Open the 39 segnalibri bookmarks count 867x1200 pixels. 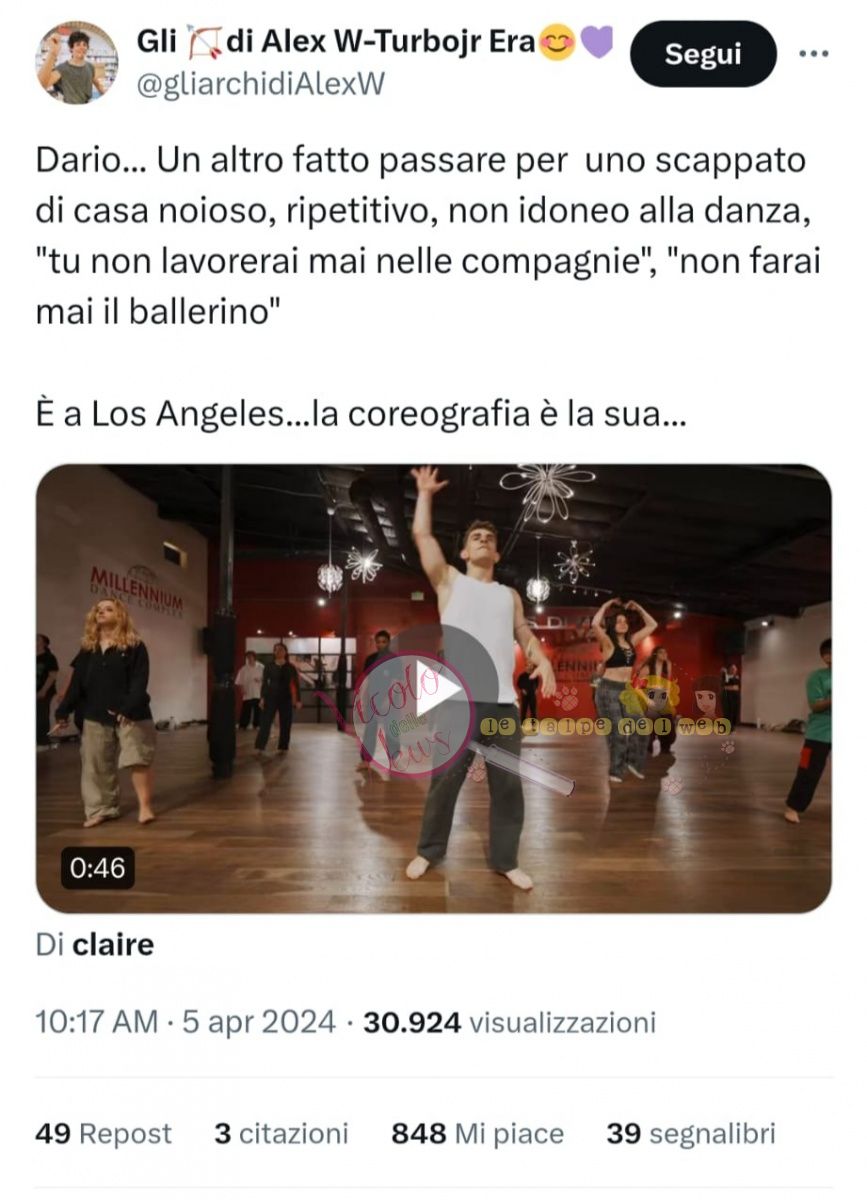690,1134
